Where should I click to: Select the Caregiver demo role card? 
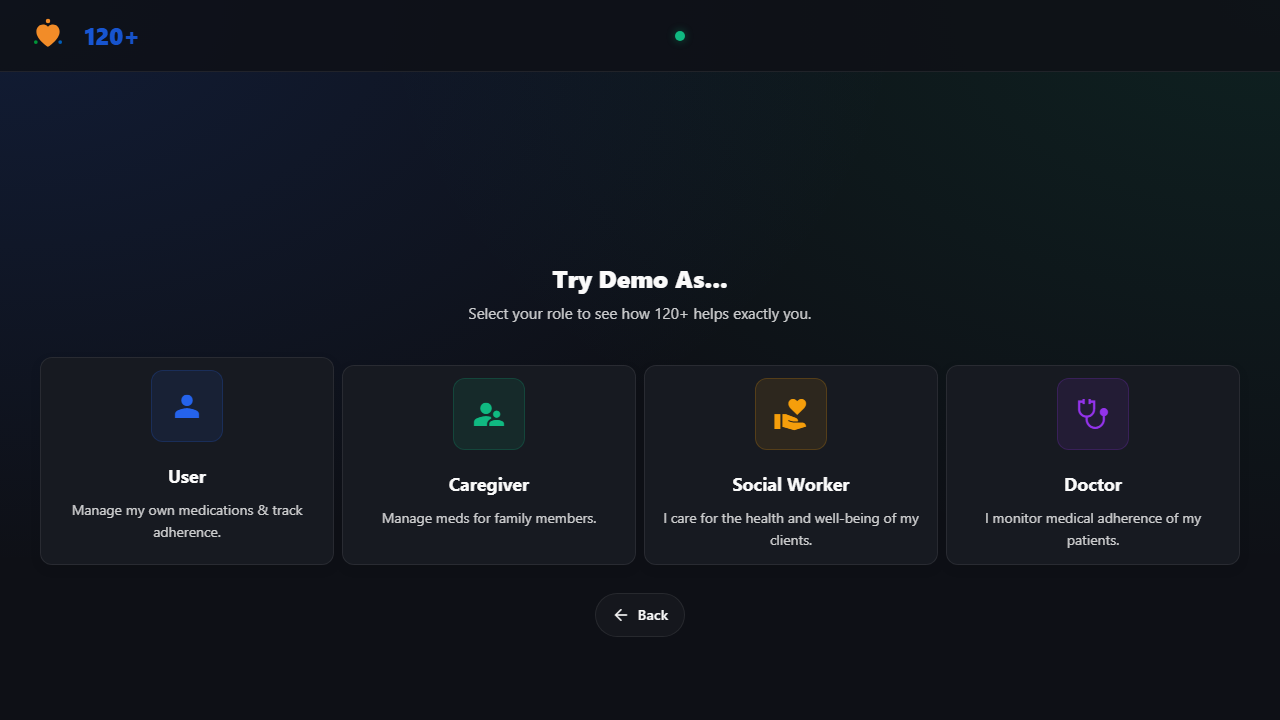point(488,464)
